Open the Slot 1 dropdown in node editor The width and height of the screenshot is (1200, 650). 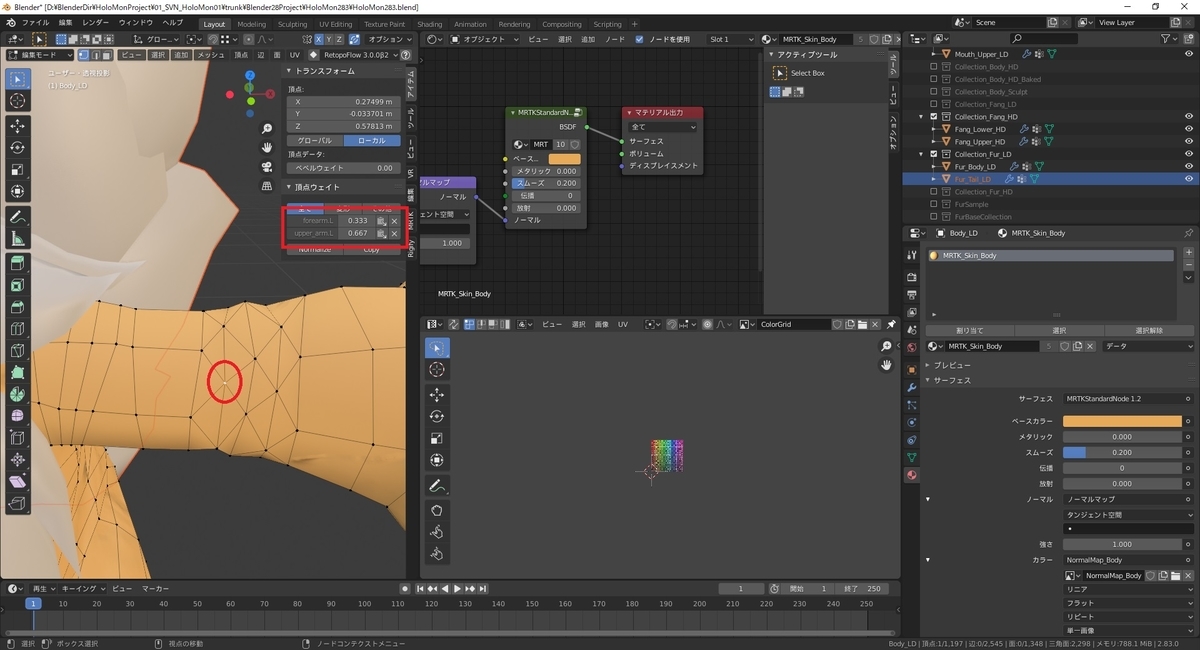(x=732, y=39)
